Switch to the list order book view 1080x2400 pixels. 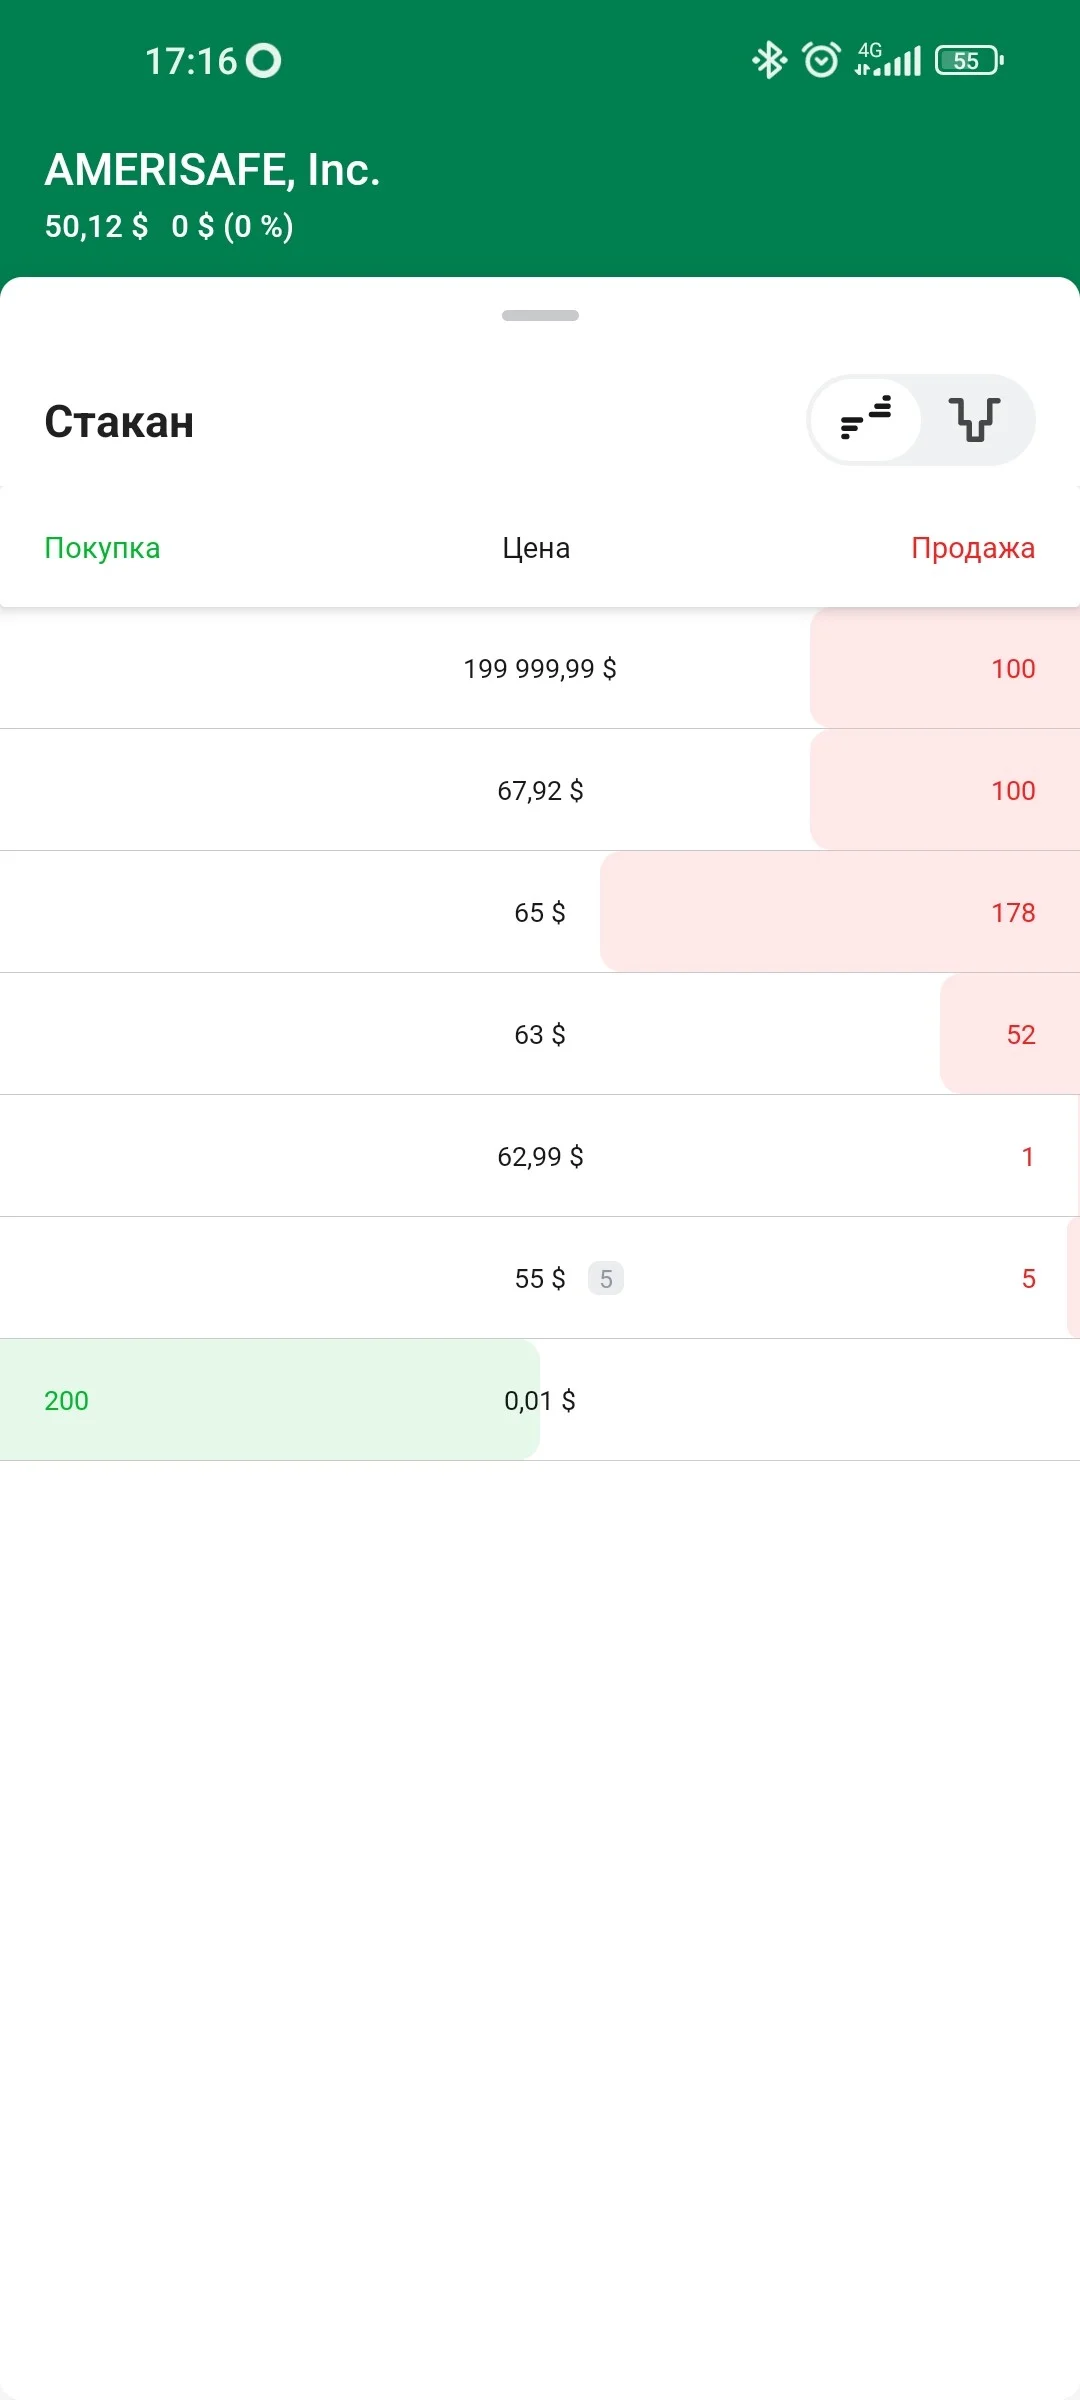[x=866, y=420]
